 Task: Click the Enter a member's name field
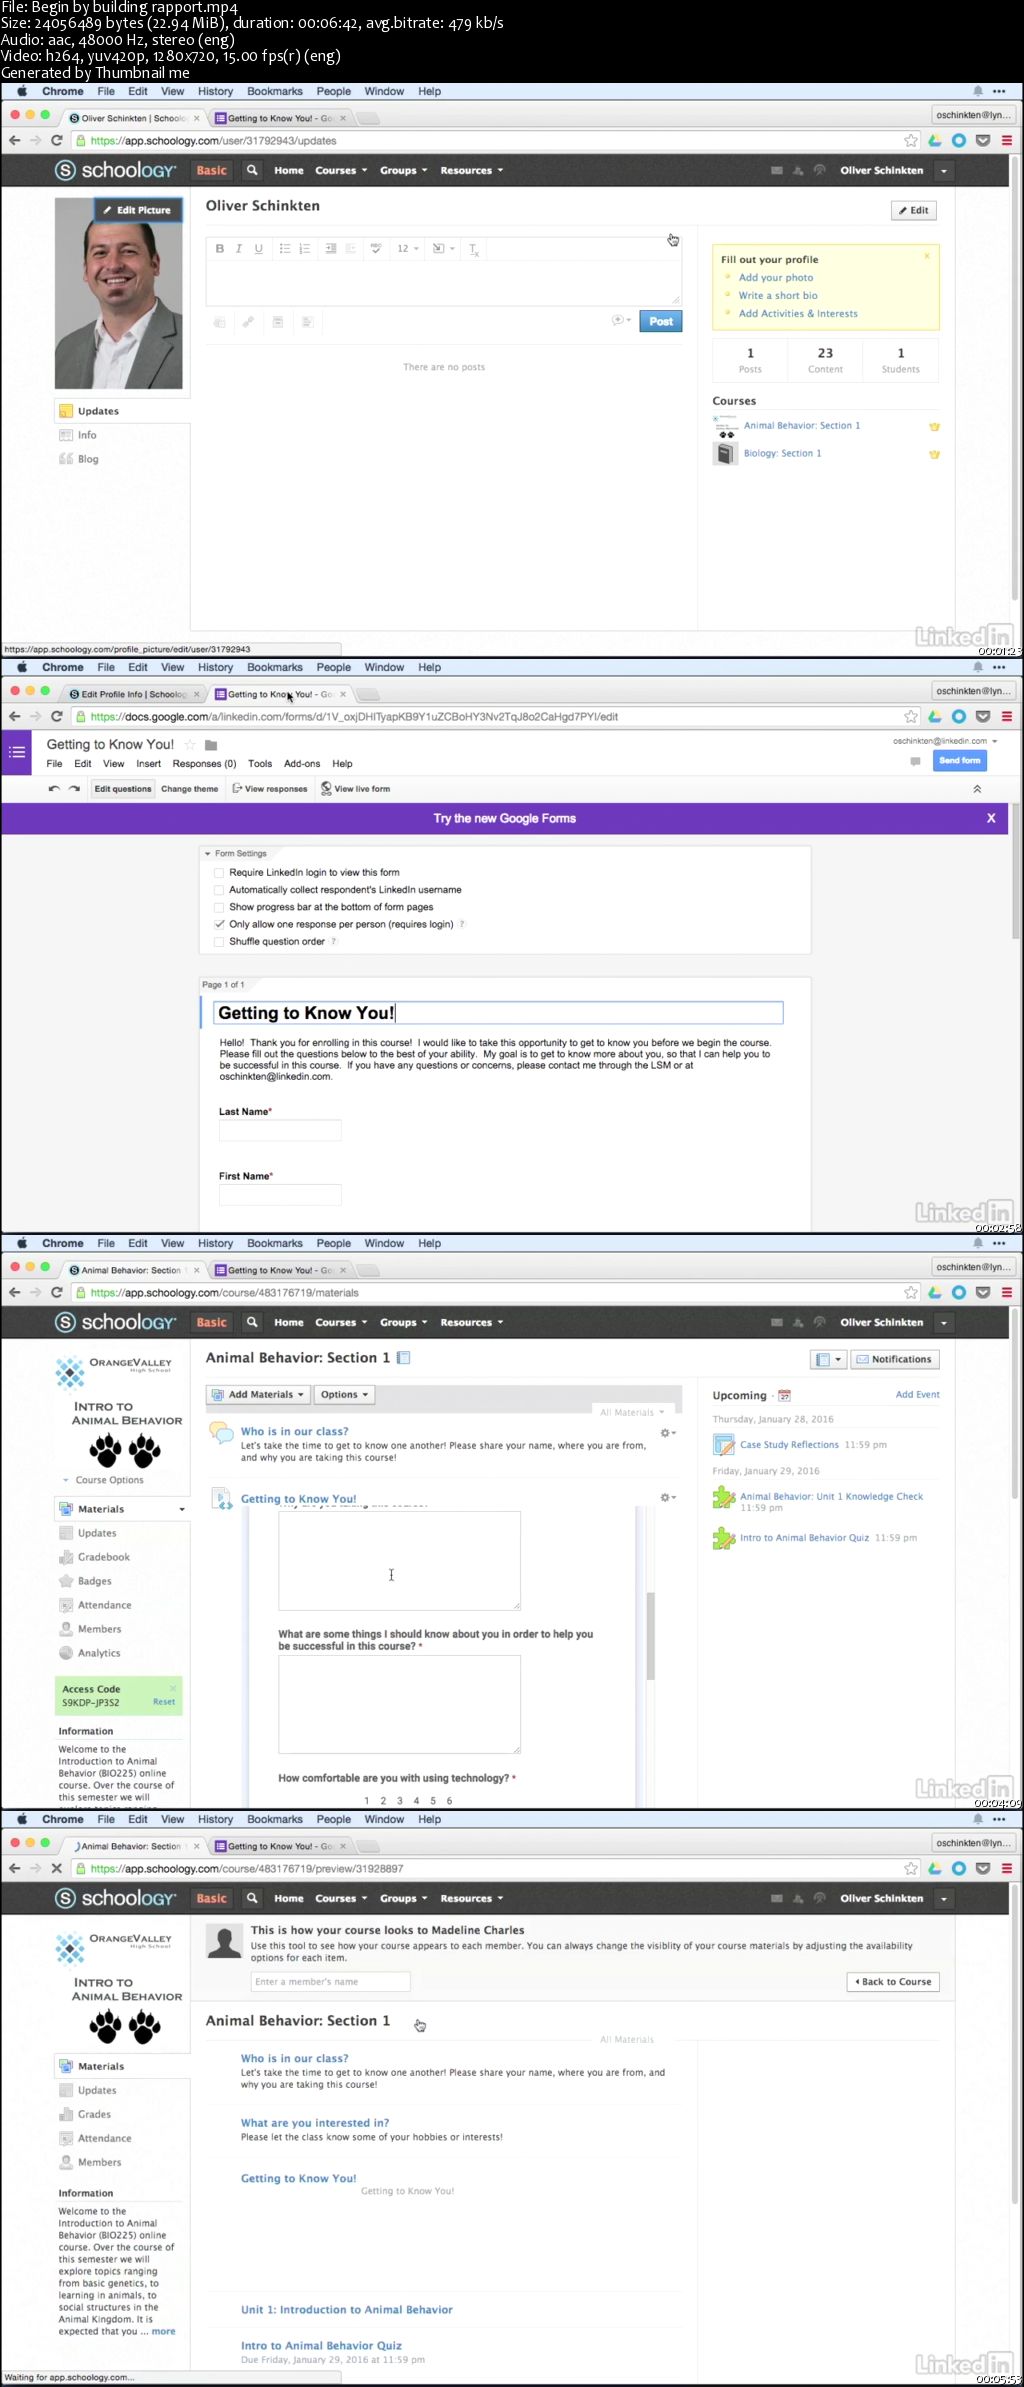[x=331, y=1981]
